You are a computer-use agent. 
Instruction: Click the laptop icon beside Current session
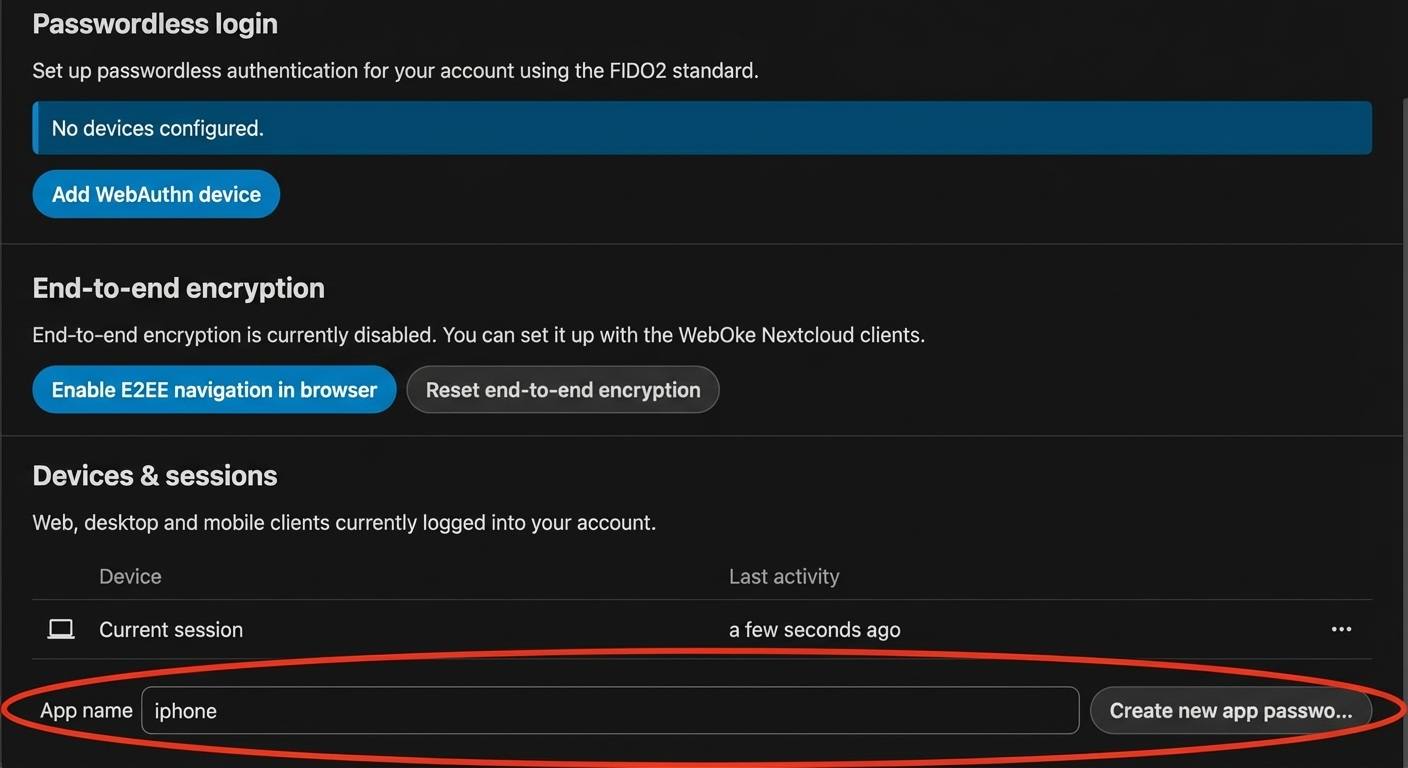pyautogui.click(x=61, y=629)
